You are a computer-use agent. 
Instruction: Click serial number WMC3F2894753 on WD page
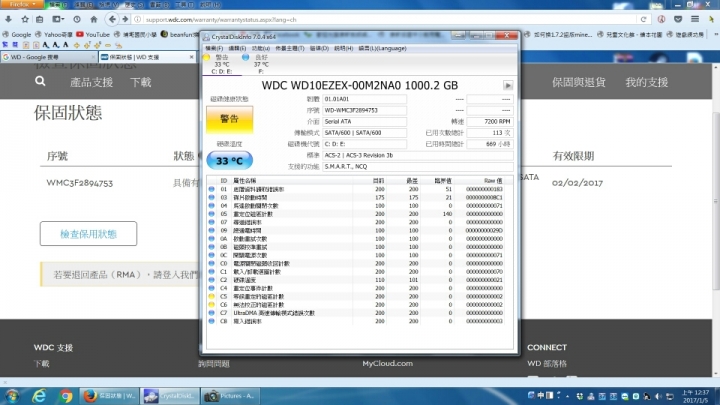pos(79,183)
